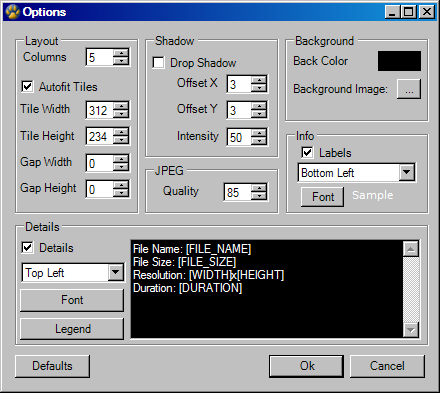
Task: Decrease the Columns value with down arrow
Action: [121, 61]
